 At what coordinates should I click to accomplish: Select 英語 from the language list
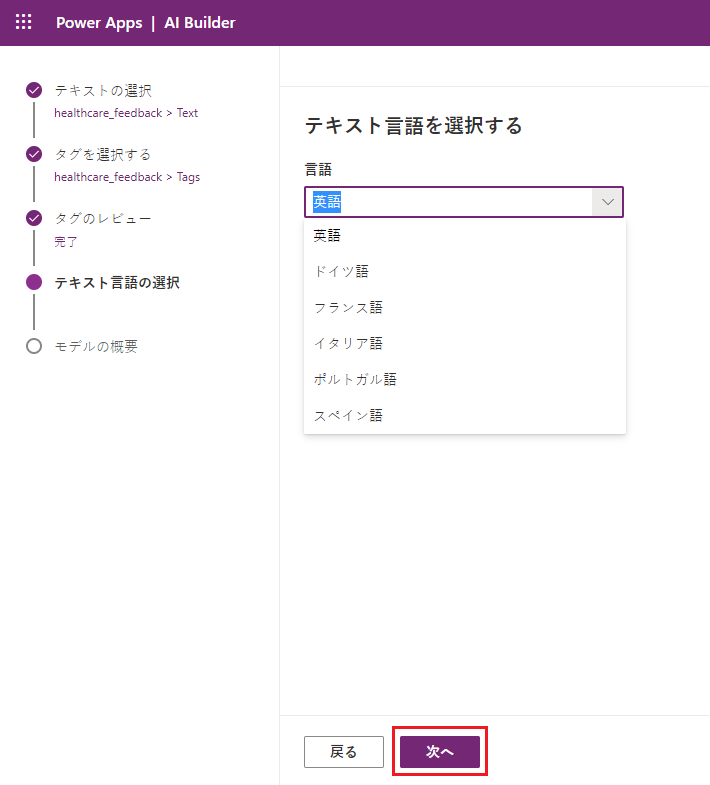coord(328,236)
